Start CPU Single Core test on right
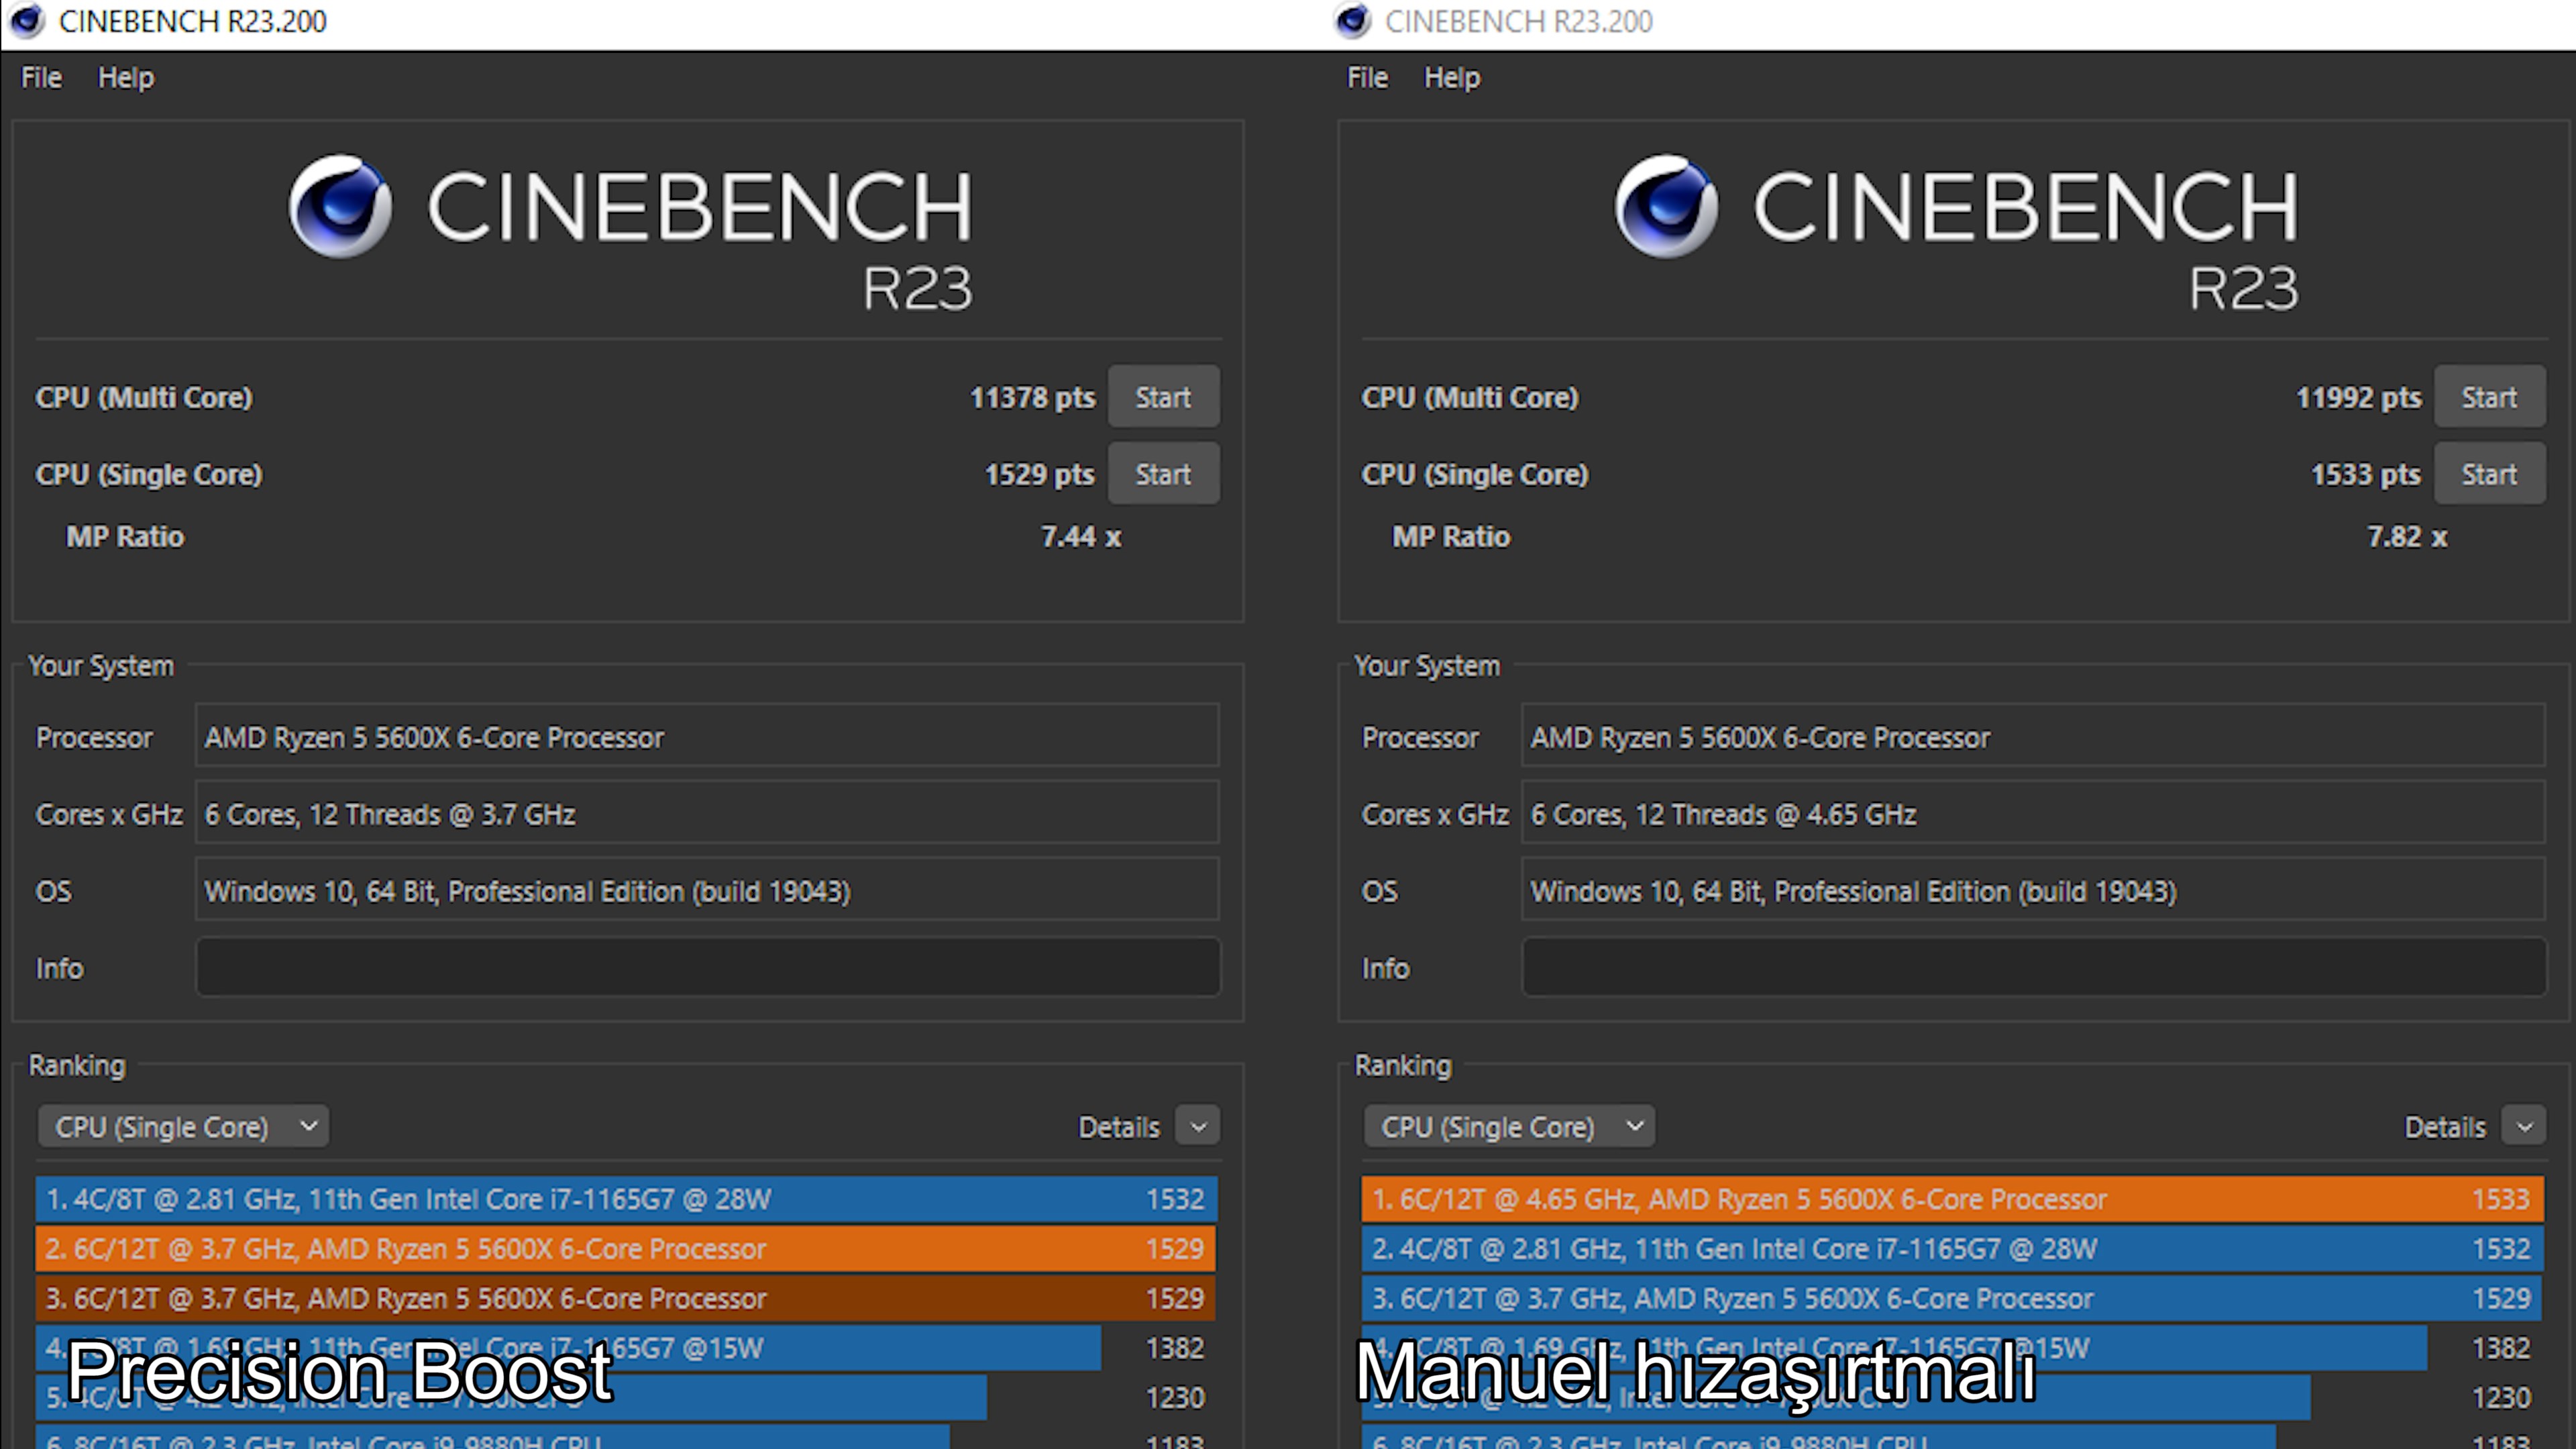The image size is (2576, 1449). [x=2487, y=472]
